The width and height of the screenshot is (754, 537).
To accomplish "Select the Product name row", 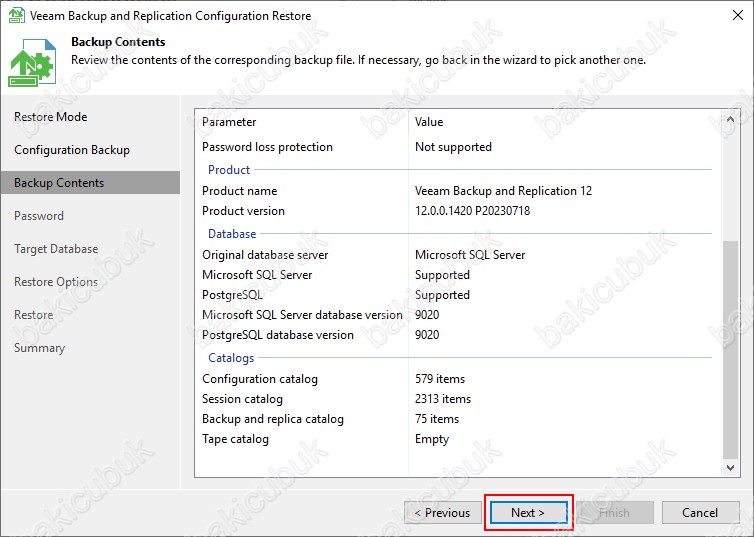I will coord(457,191).
